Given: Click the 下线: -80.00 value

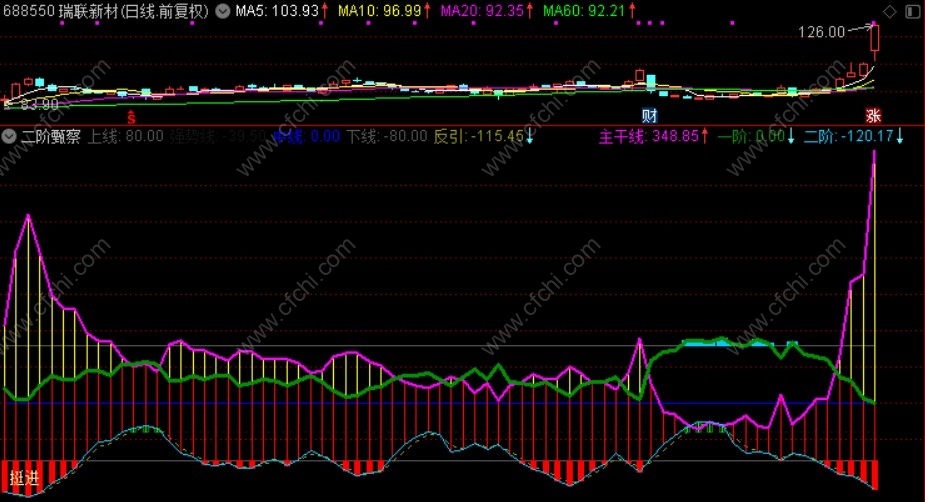Looking at the screenshot, I should pyautogui.click(x=387, y=137).
